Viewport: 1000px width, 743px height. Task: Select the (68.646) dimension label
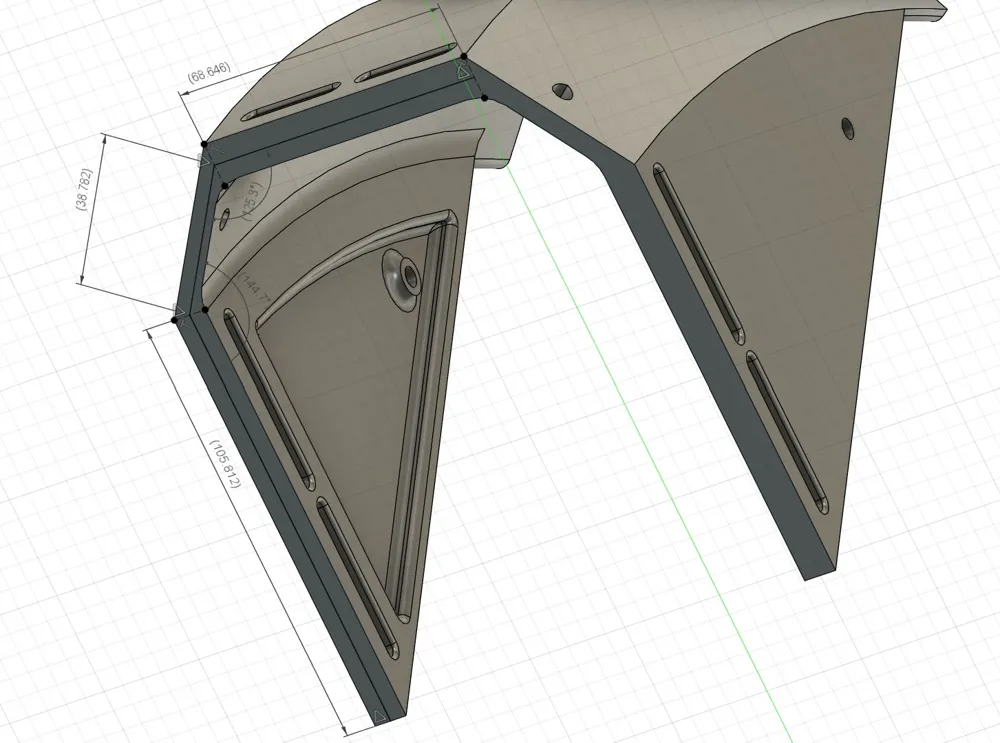pyautogui.click(x=209, y=72)
